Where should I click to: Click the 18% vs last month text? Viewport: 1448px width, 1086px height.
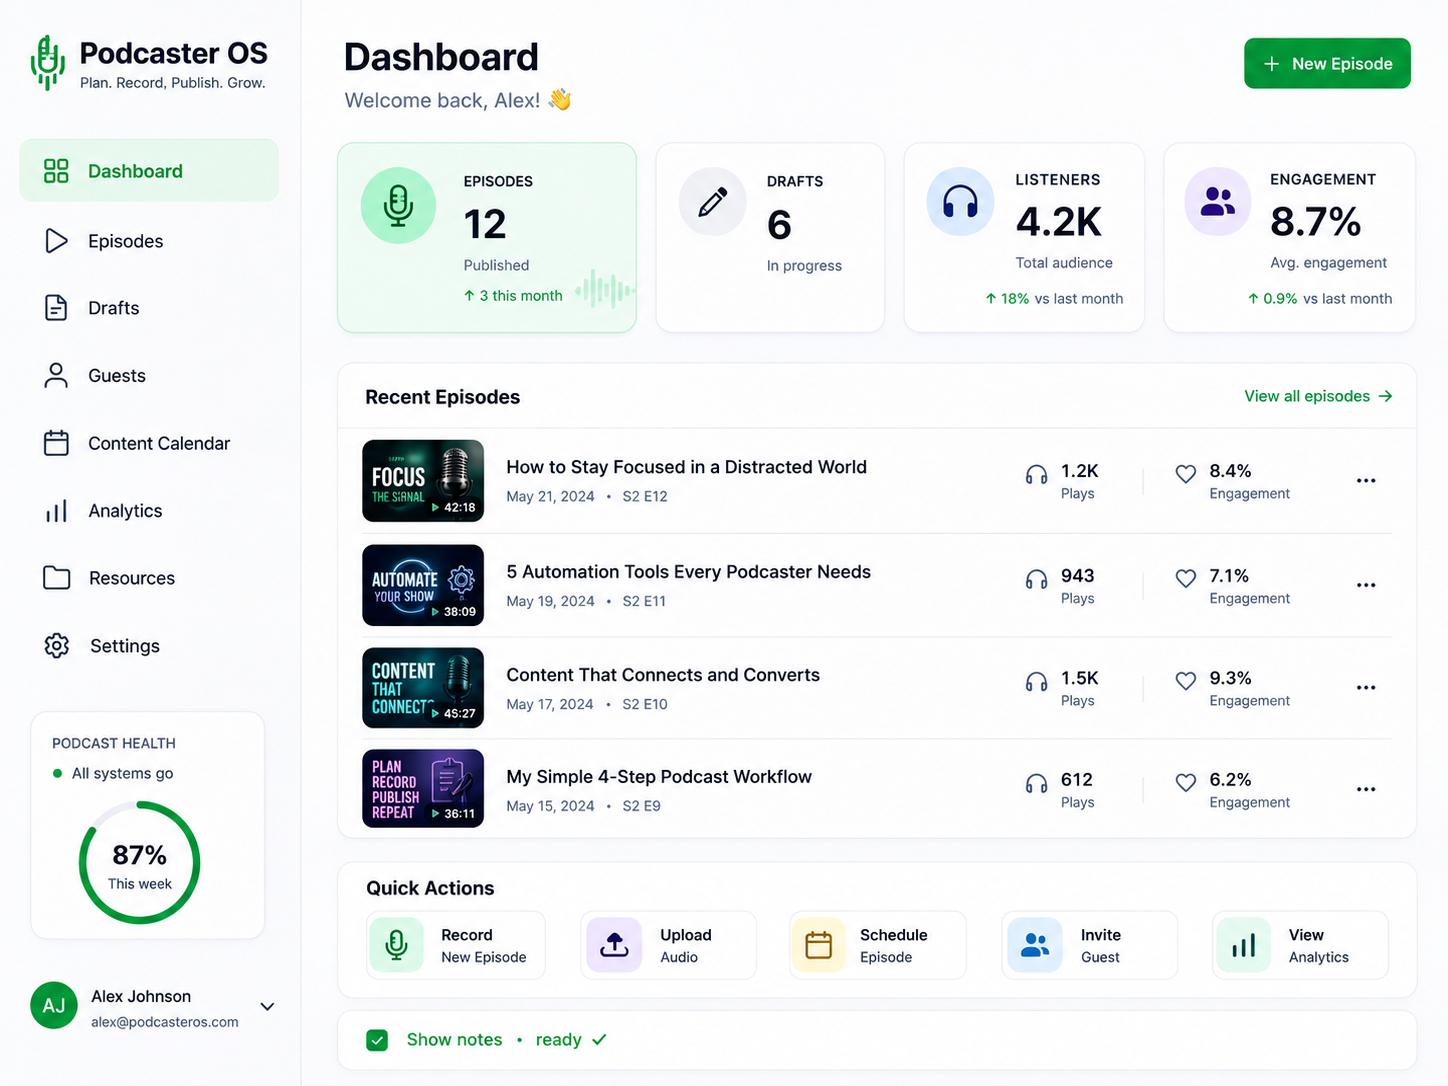pyautogui.click(x=1054, y=298)
